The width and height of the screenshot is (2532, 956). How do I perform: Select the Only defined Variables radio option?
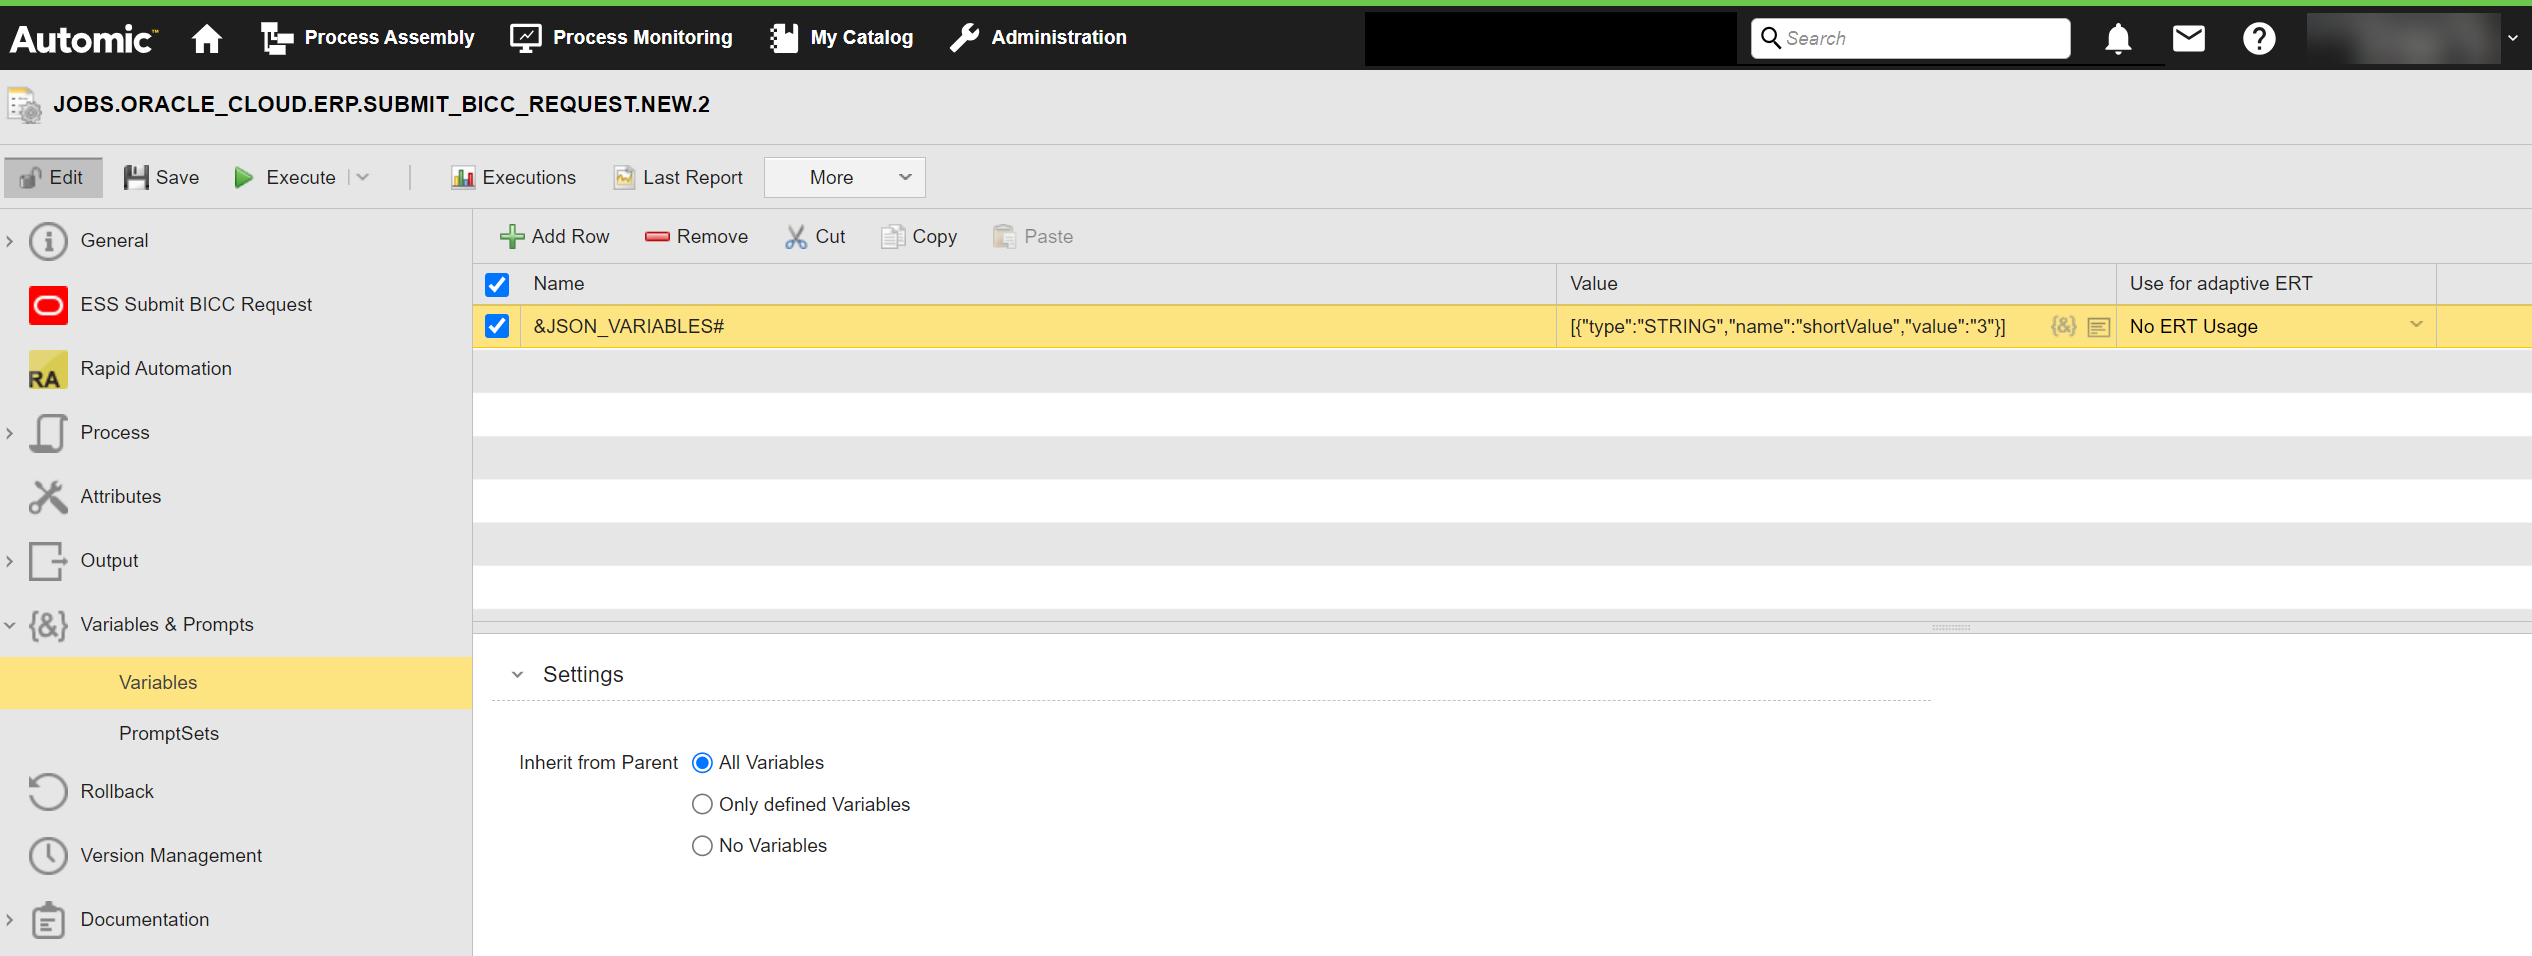pos(702,804)
